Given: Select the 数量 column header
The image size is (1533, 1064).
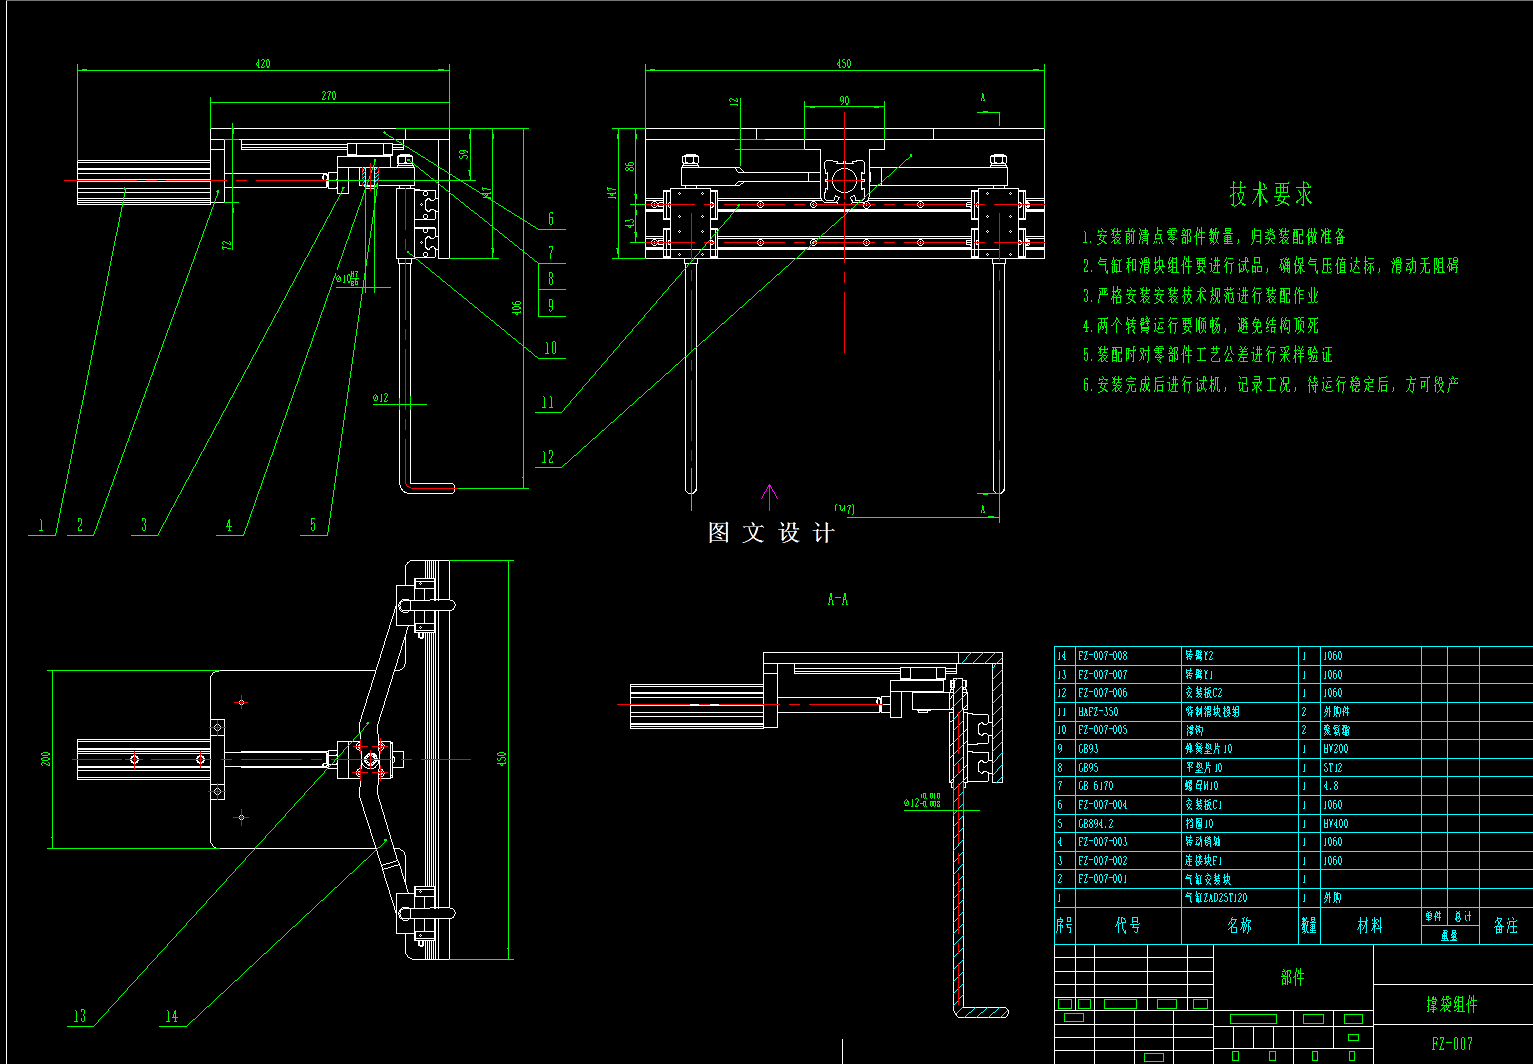Looking at the screenshot, I should coord(1309,926).
